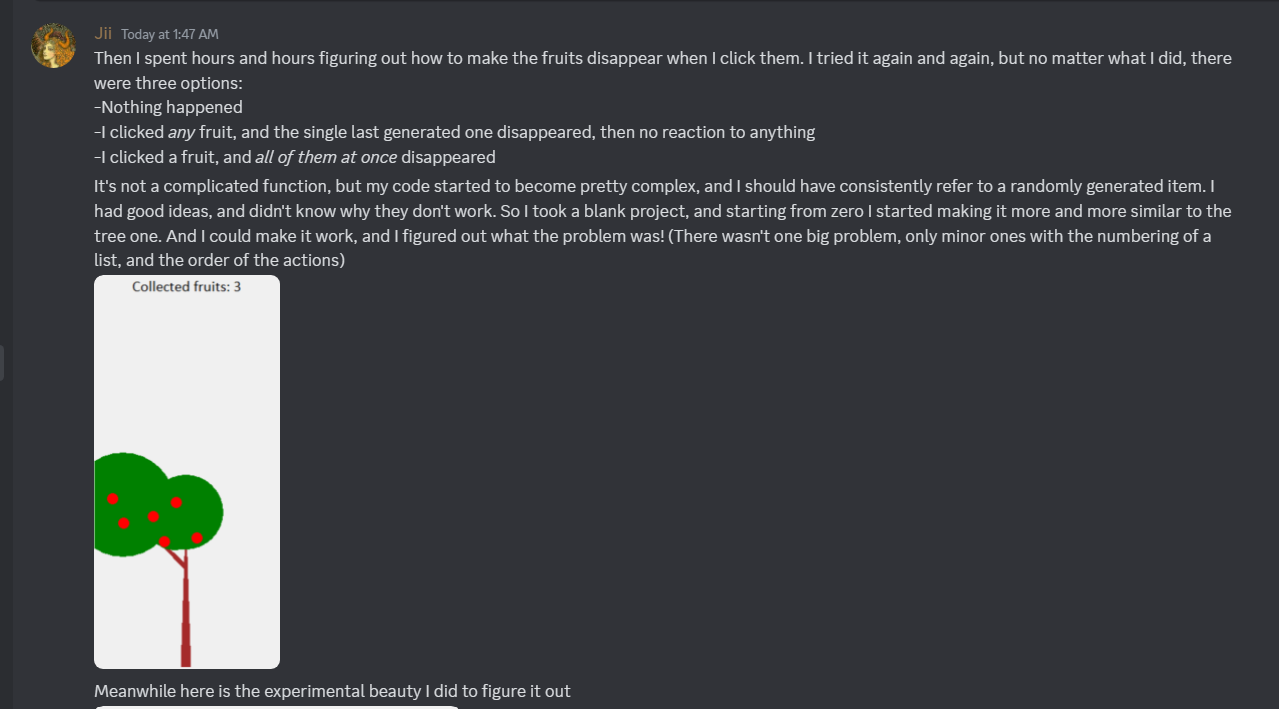Click the red fruit nearest the branch fork
The width and height of the screenshot is (1279, 709).
click(165, 541)
